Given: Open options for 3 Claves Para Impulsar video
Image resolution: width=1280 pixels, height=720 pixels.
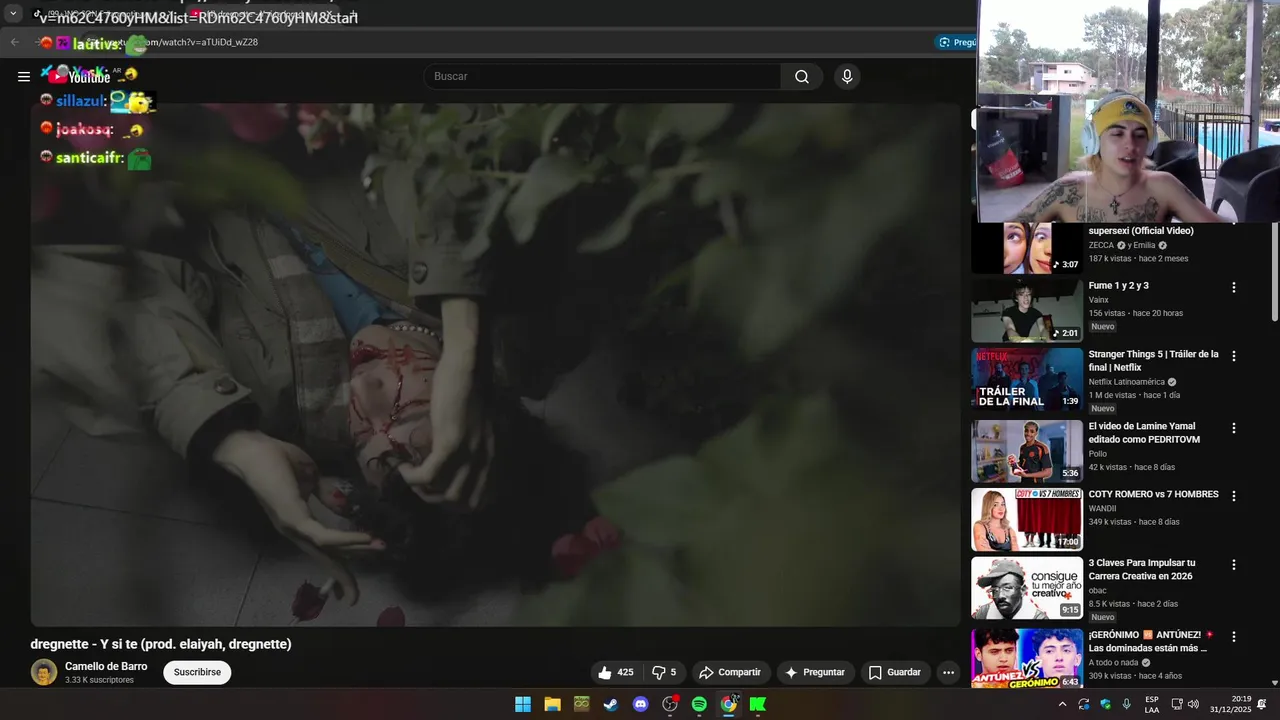Looking at the screenshot, I should [1234, 565].
